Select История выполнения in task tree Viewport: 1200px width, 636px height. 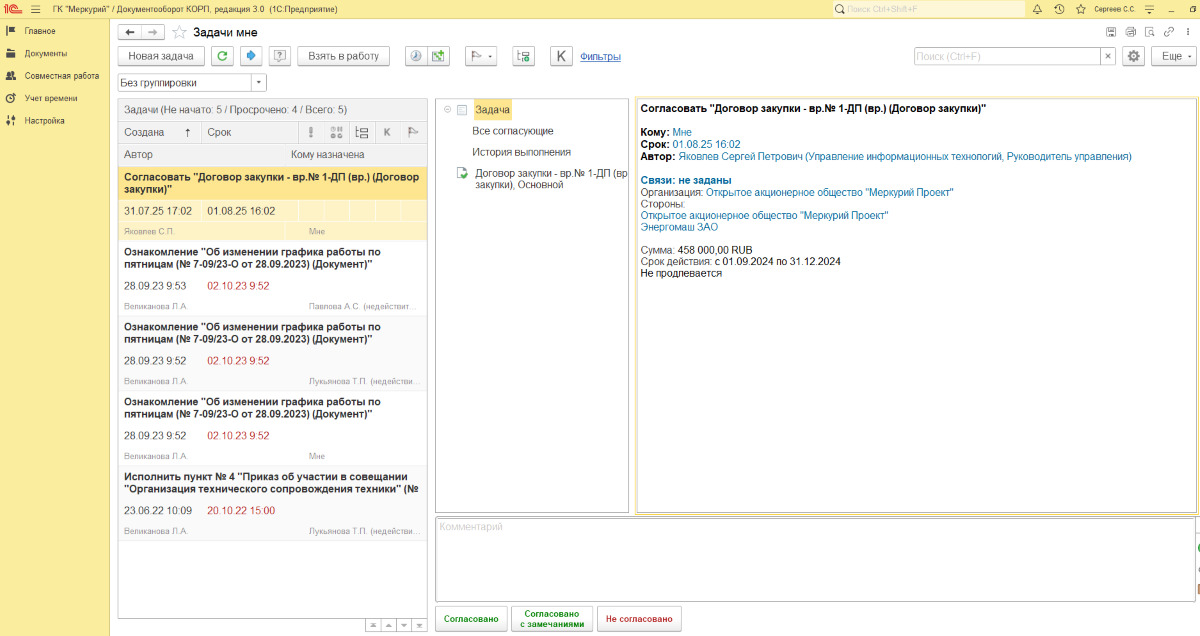tap(521, 152)
